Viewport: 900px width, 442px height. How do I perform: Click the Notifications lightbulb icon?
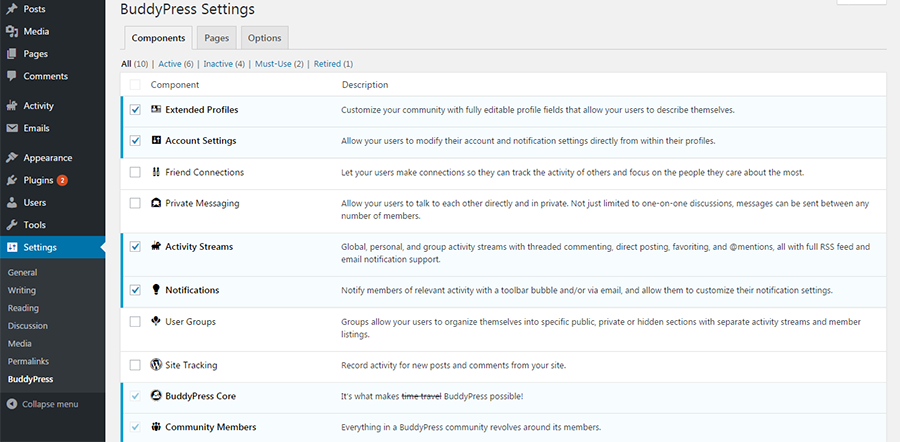coord(156,290)
